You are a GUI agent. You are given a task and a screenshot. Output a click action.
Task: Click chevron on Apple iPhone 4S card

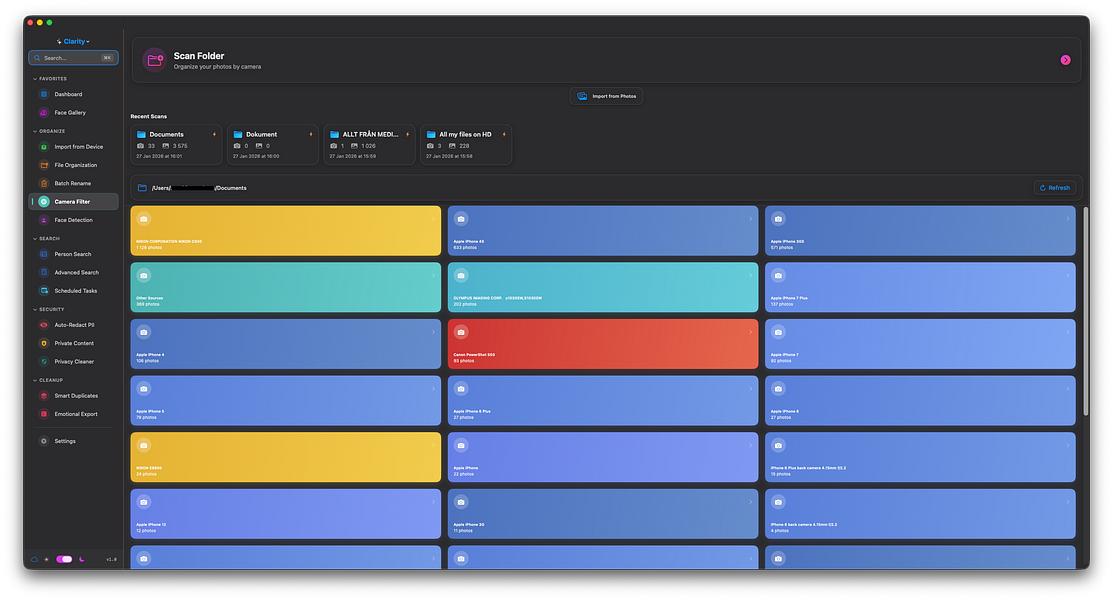(x=750, y=219)
